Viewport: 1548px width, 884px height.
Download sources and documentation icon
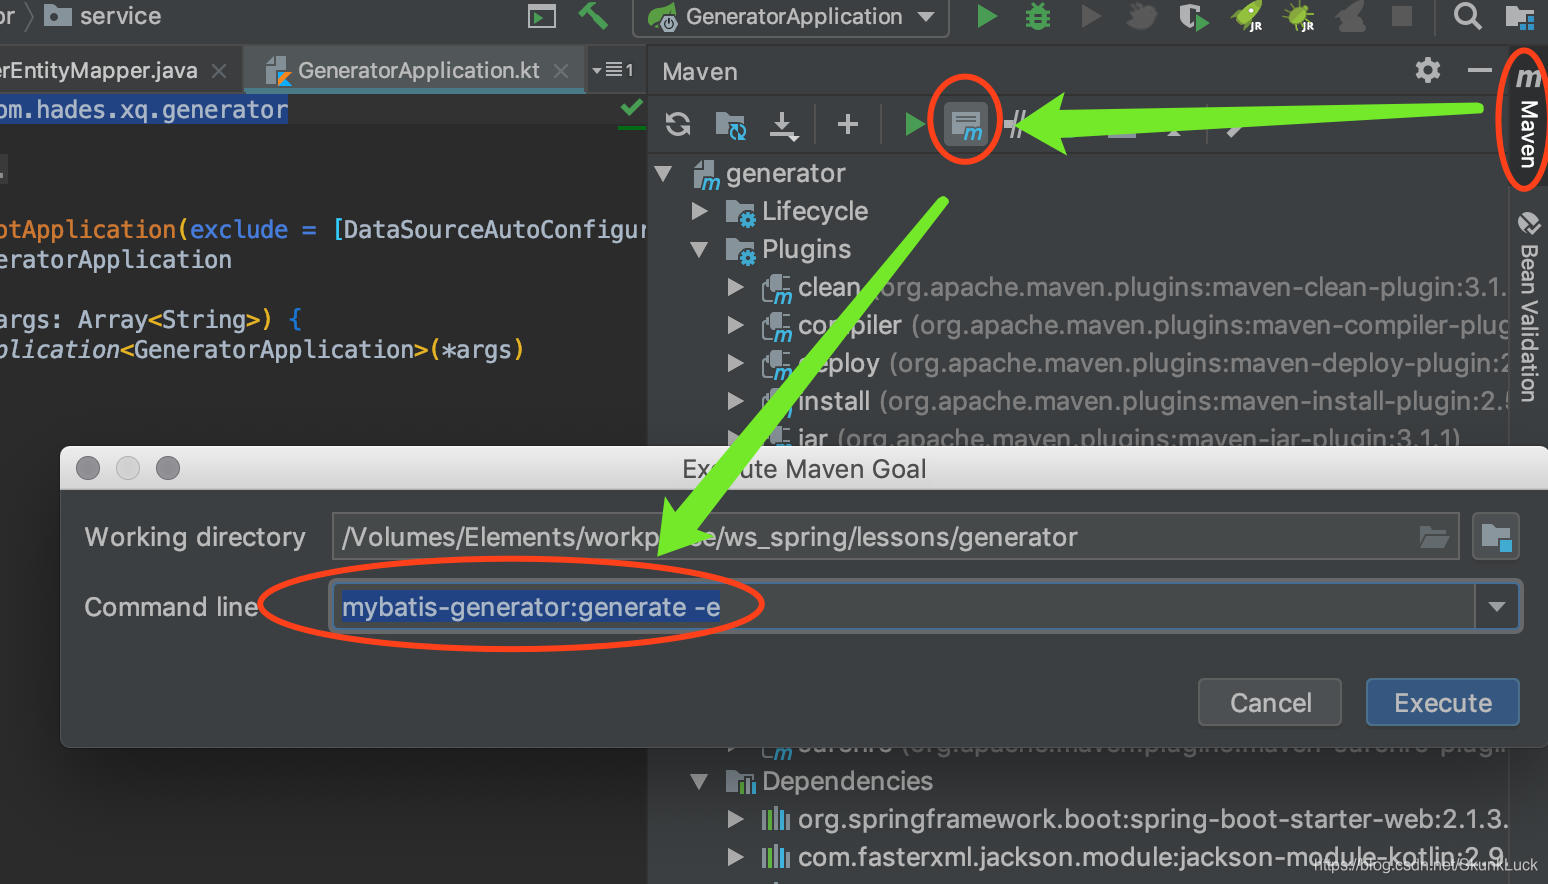pyautogui.click(x=784, y=125)
